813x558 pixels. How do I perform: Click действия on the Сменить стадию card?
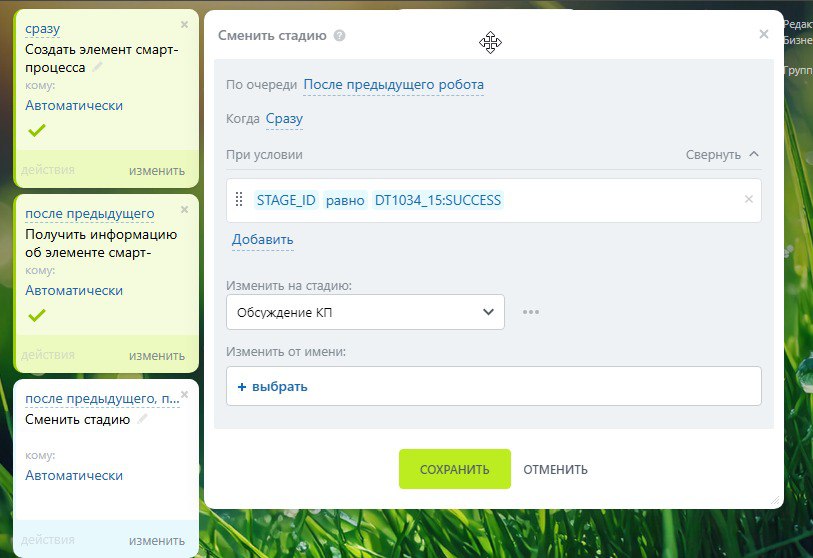coord(48,540)
